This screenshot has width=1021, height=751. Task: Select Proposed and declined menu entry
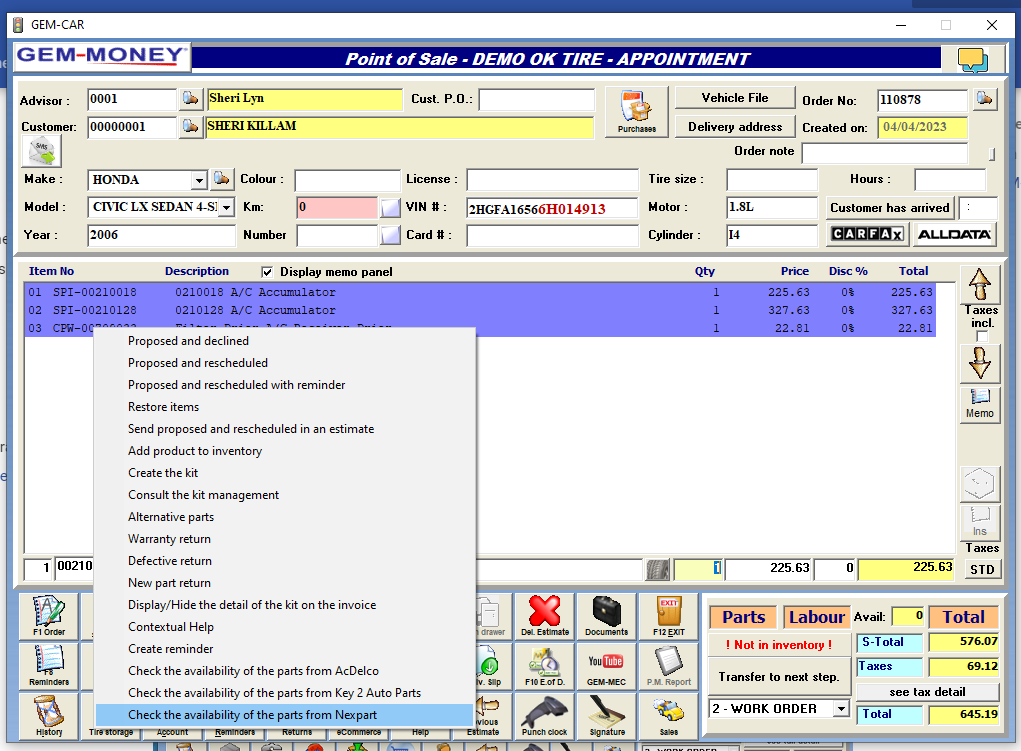pos(188,341)
